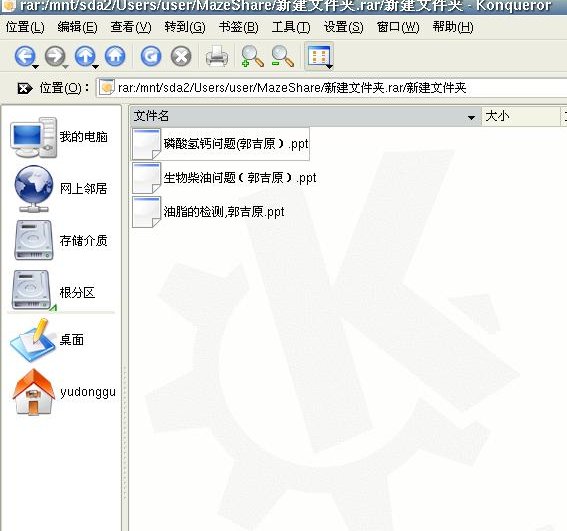Open the 书签(B) menu

pyautogui.click(x=238, y=27)
